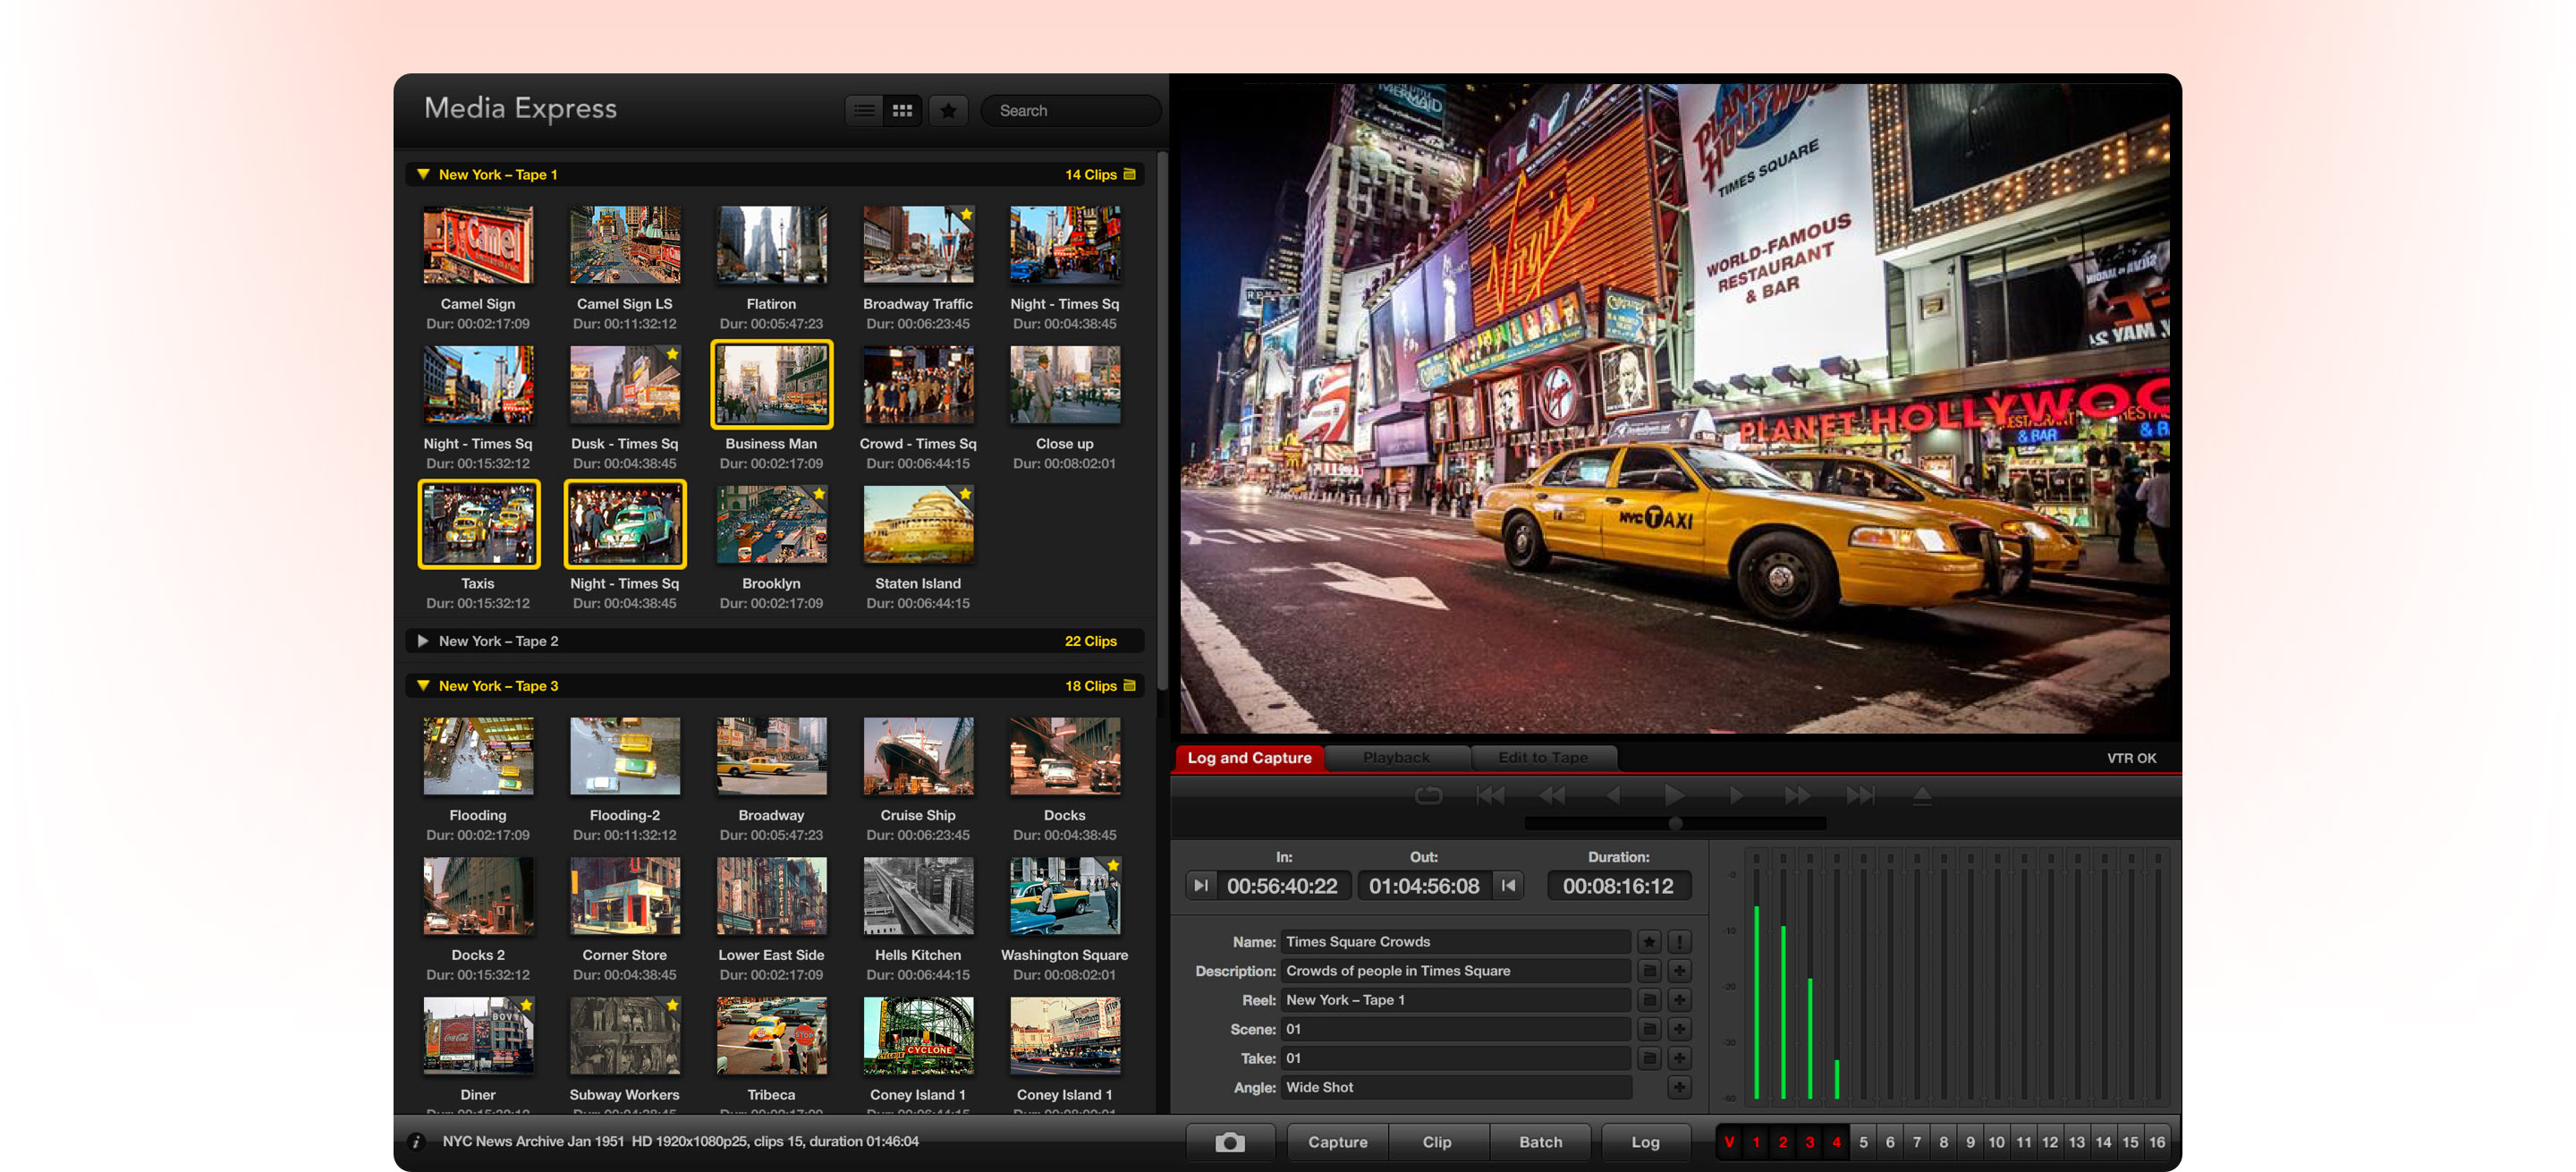Click the rewind transport button
Screen dimensions: 2576x1172
click(1552, 795)
